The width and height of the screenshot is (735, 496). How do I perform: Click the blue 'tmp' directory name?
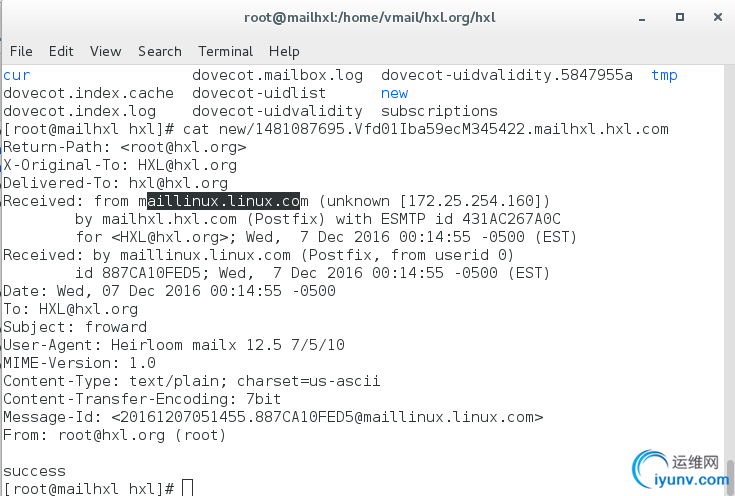point(664,75)
